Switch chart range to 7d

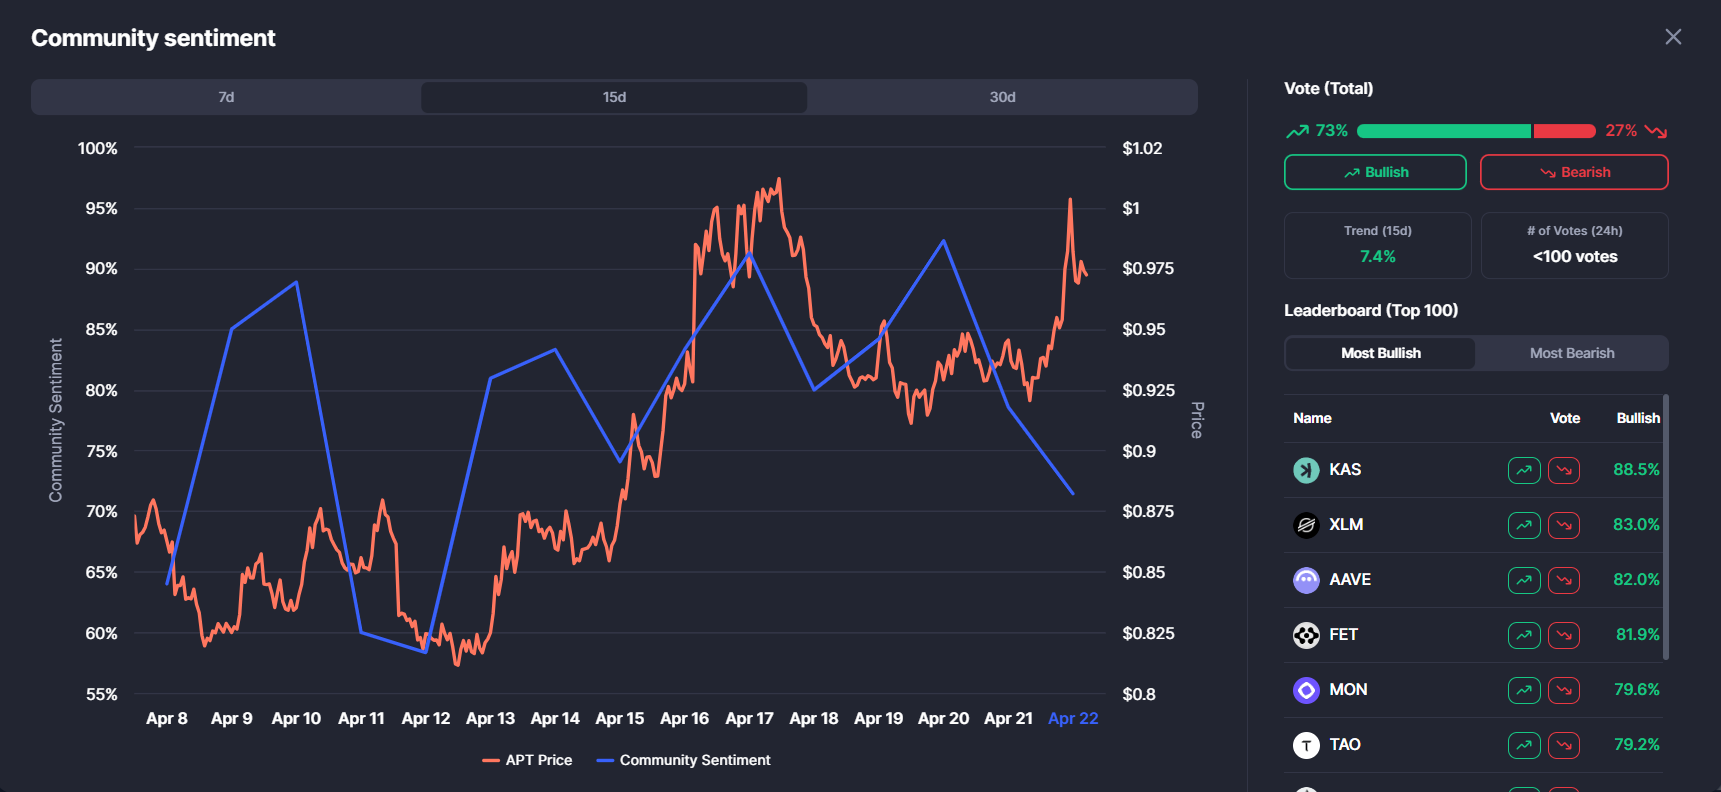coord(226,97)
